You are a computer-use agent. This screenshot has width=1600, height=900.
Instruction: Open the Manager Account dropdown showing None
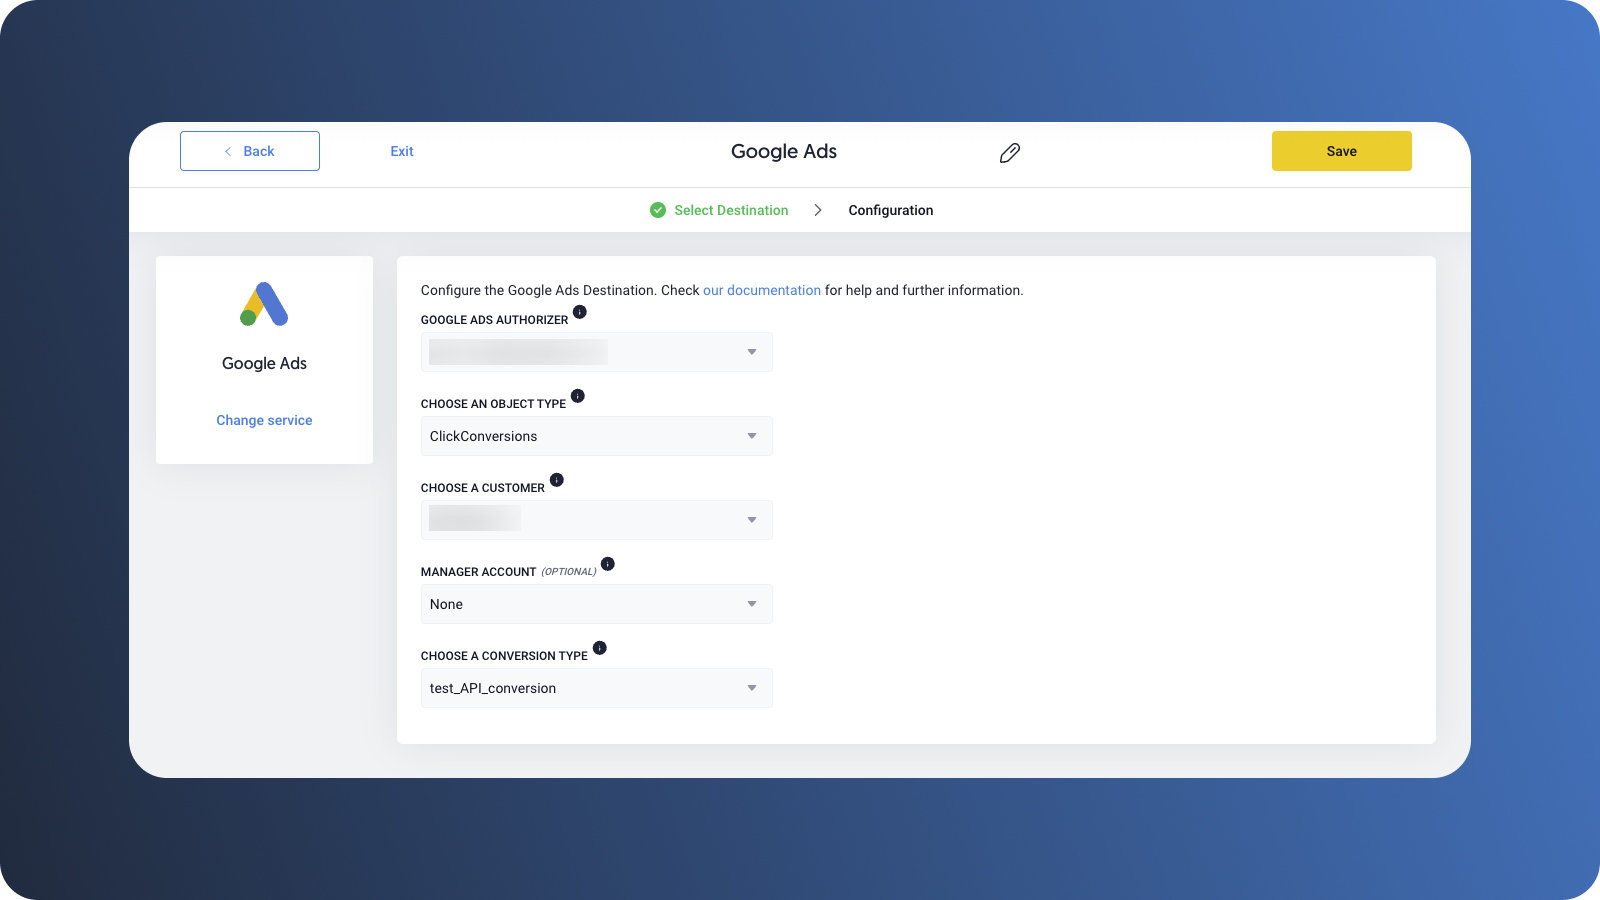[x=597, y=604]
